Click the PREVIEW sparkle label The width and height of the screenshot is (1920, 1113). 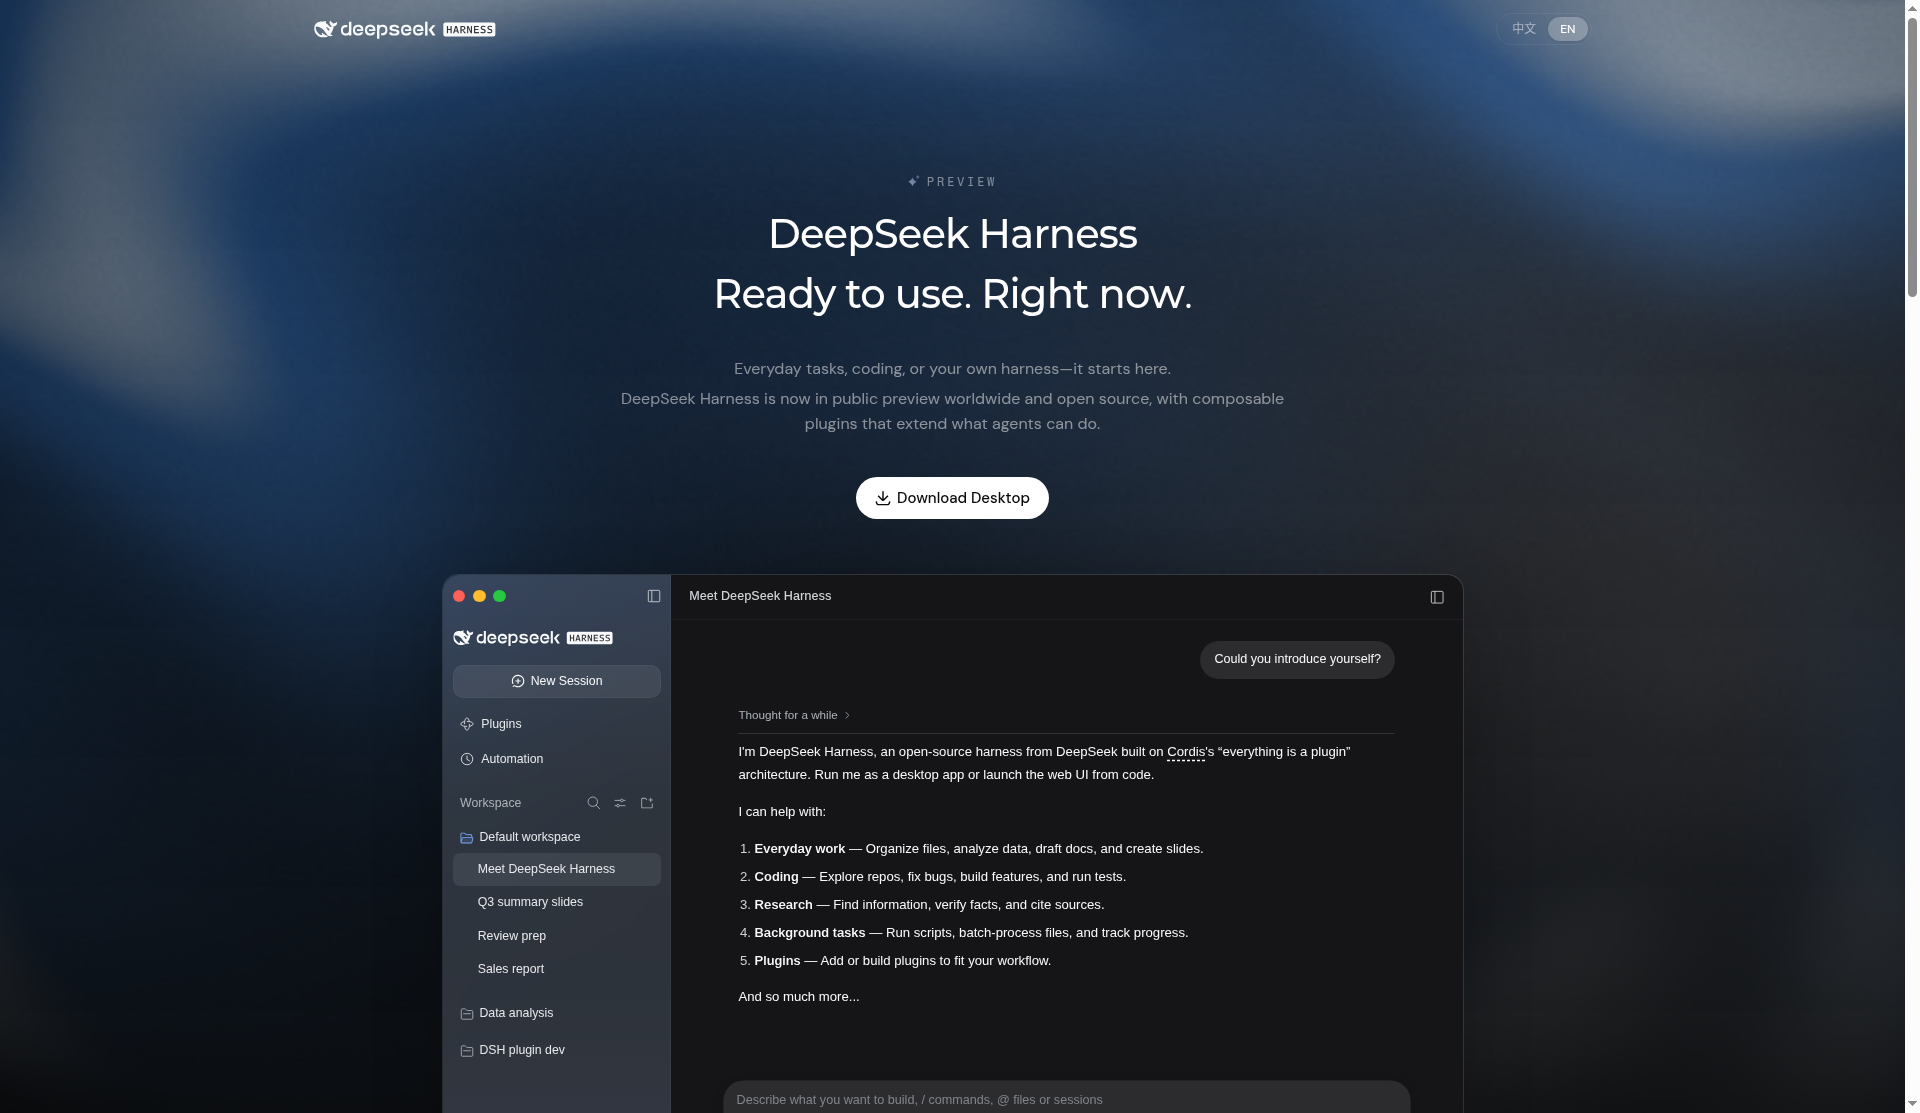(952, 182)
